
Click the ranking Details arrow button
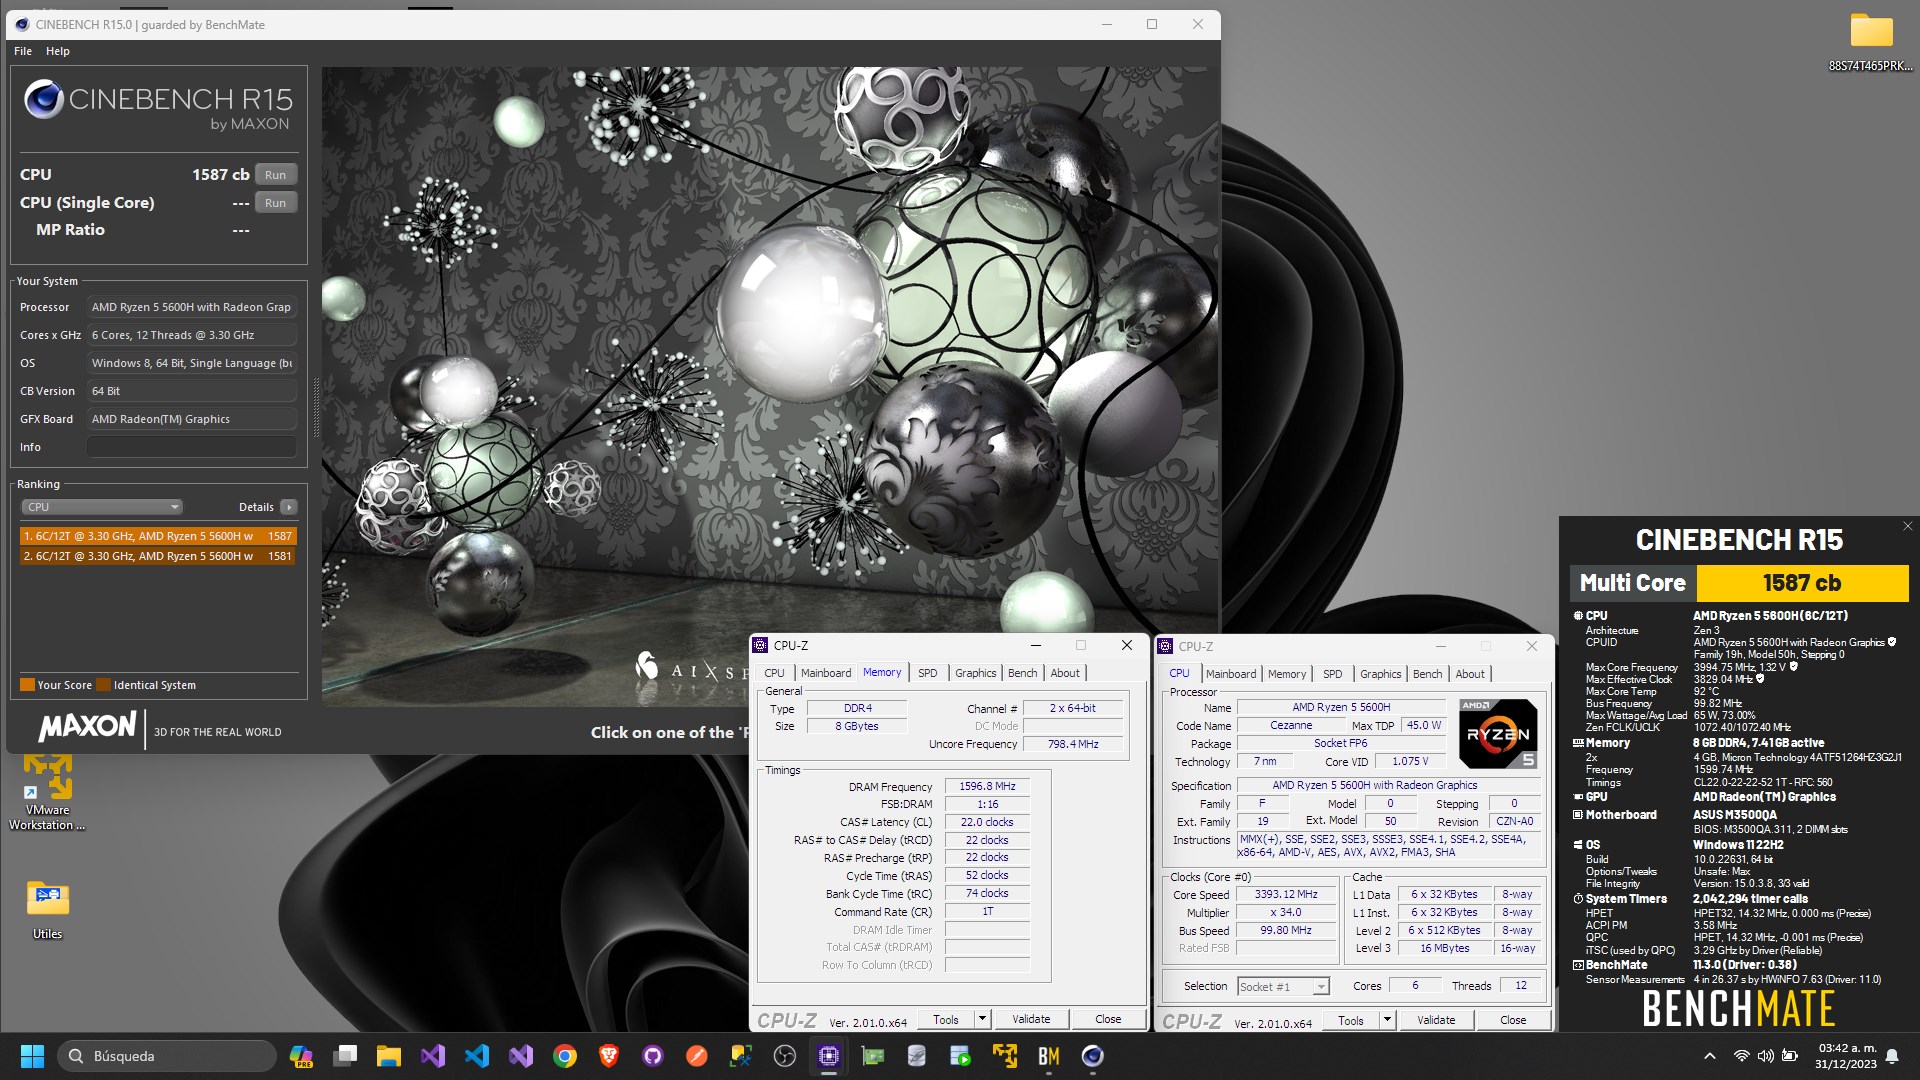click(289, 507)
